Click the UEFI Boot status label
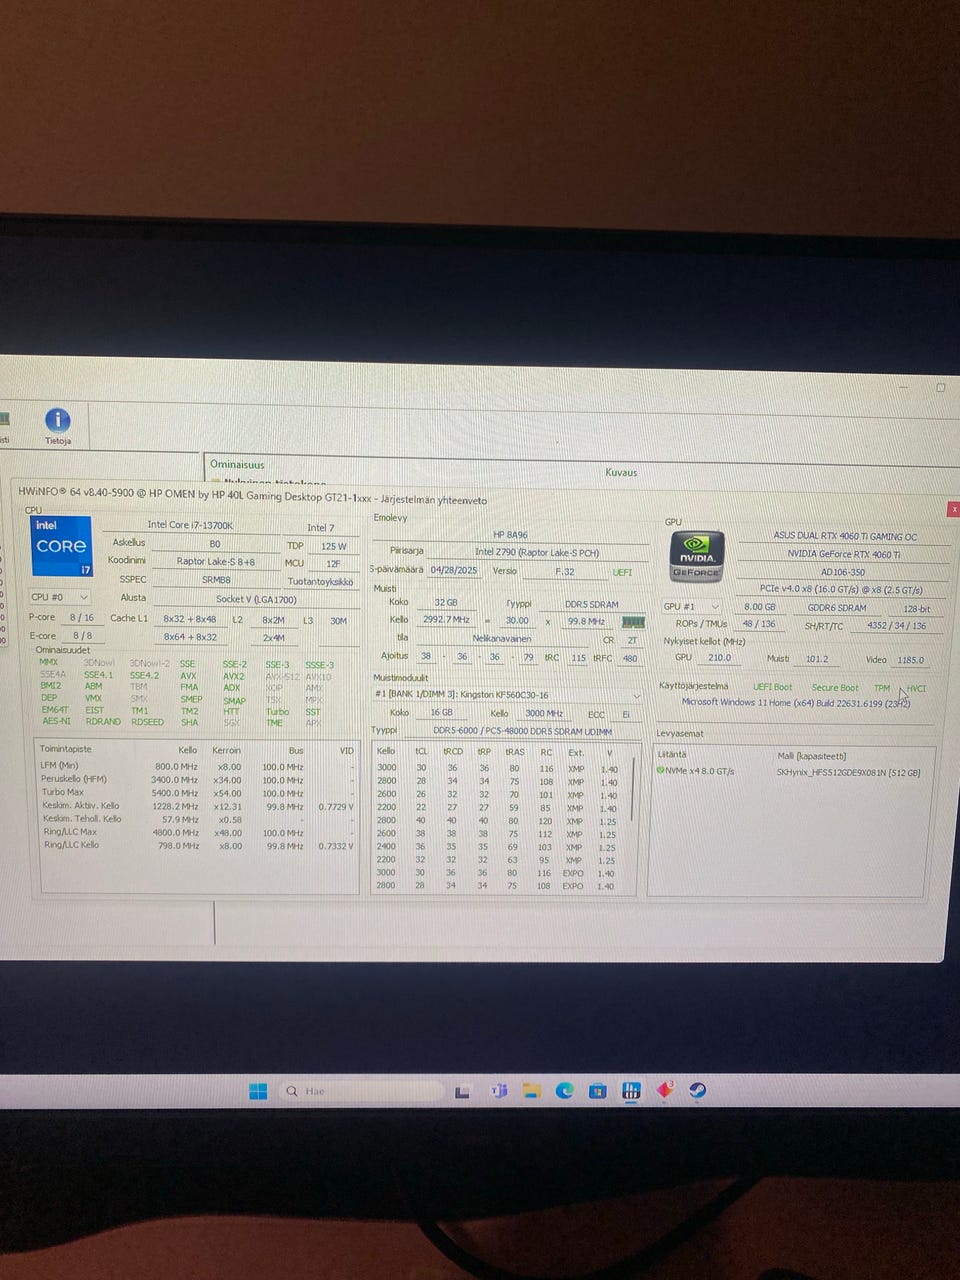 click(772, 687)
